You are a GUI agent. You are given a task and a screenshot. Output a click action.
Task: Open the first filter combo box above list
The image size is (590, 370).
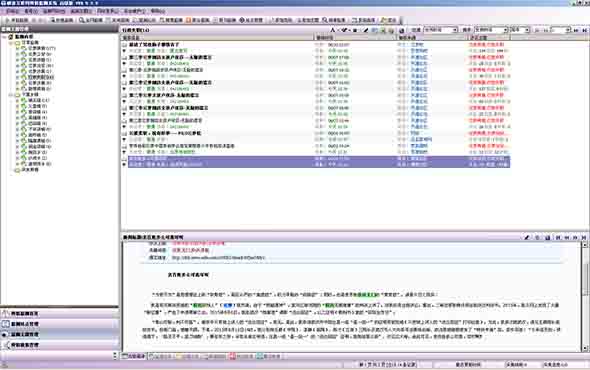[x=441, y=30]
